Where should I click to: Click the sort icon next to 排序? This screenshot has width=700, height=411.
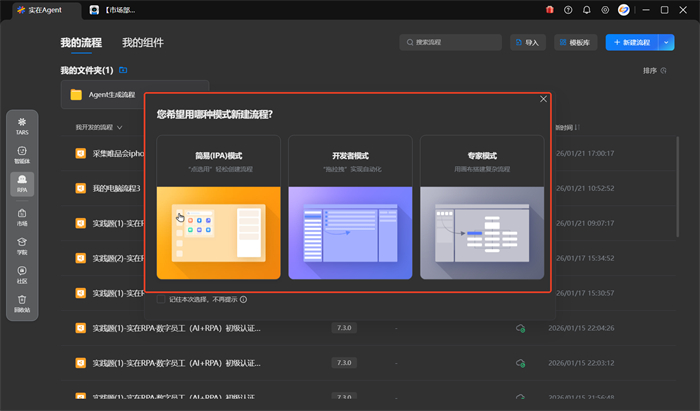tap(663, 71)
